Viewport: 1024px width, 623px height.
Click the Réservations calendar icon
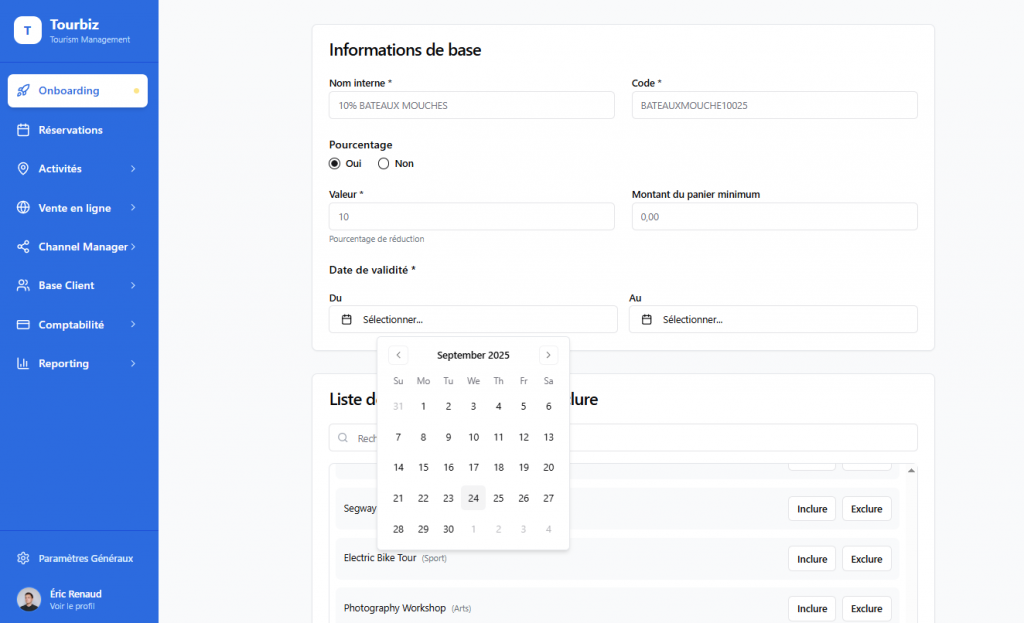pyautogui.click(x=23, y=130)
